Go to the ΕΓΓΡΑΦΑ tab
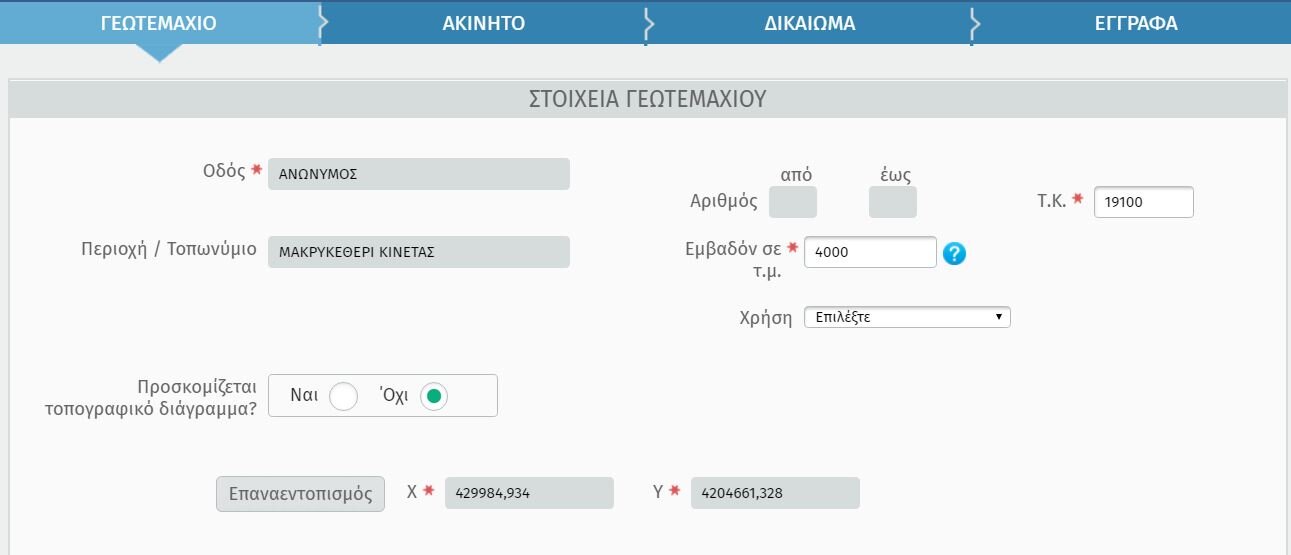Image resolution: width=1291 pixels, height=555 pixels. pos(1136,24)
